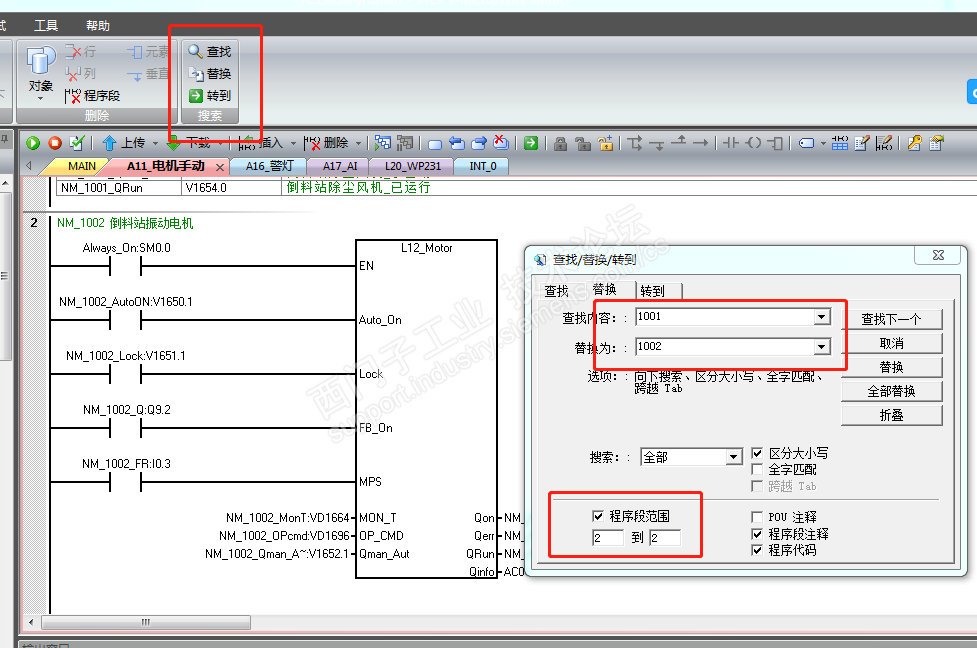Click the insert coil icon

pyautogui.click(x=753, y=143)
